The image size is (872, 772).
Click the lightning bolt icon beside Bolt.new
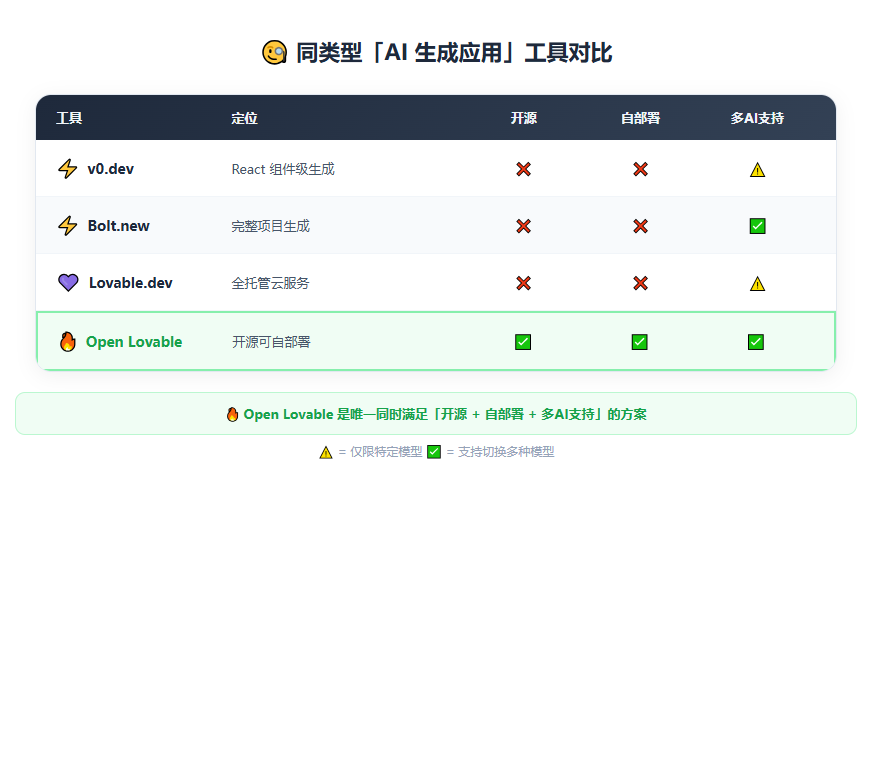point(68,226)
